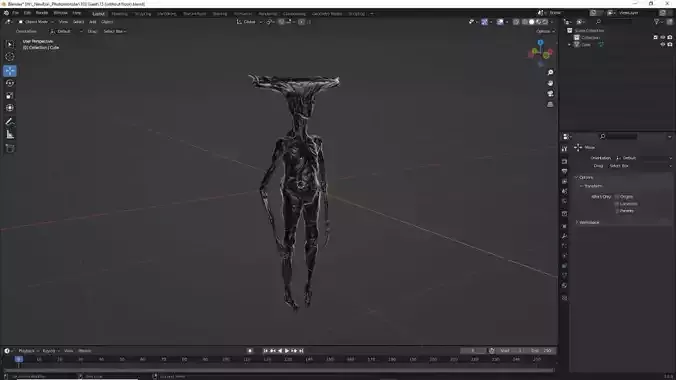676x380 pixels.
Task: Open the Output properties tab icon
Action: 564,171
